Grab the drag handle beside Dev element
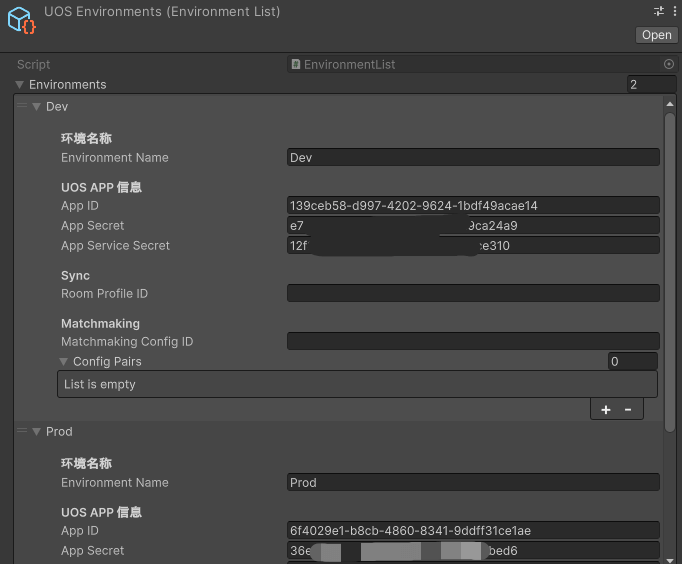Viewport: 682px width, 564px height. pos(22,106)
